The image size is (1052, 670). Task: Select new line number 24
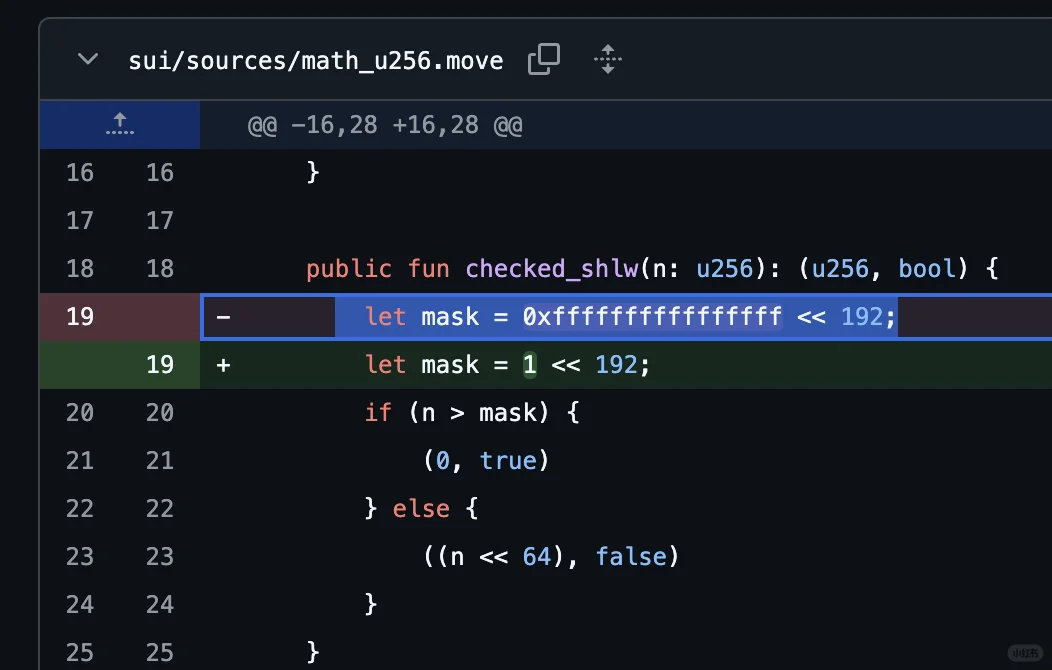click(160, 604)
